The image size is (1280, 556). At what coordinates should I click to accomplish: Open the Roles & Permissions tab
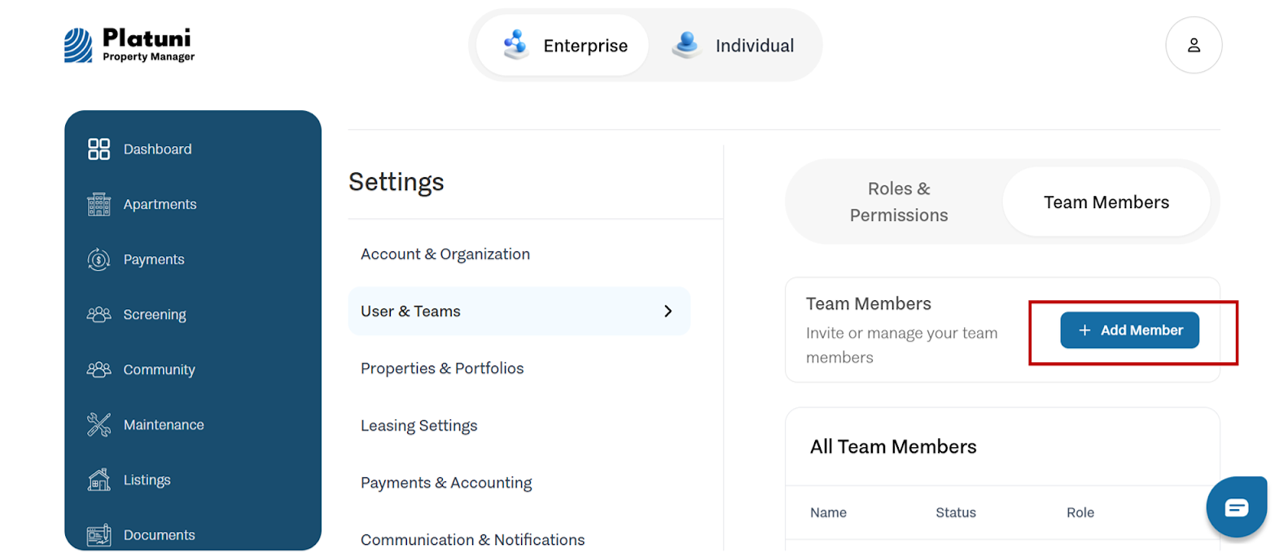[x=898, y=202]
